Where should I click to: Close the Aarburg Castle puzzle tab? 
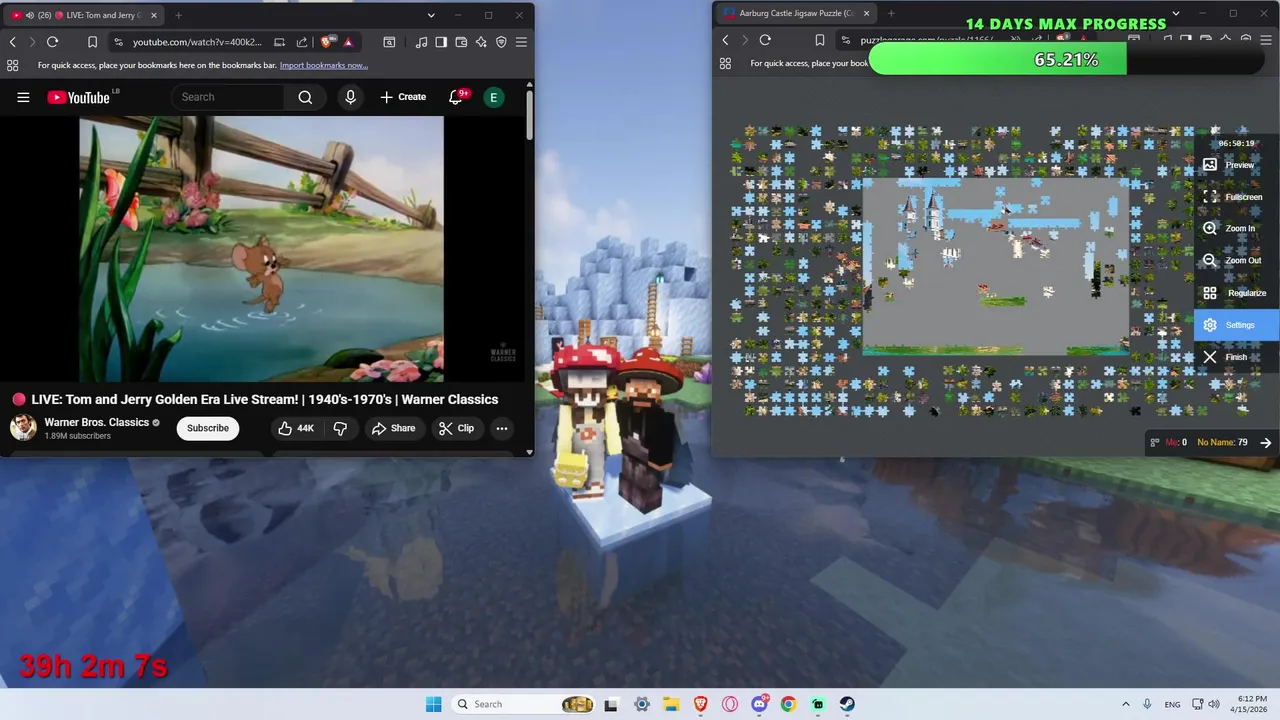866,13
